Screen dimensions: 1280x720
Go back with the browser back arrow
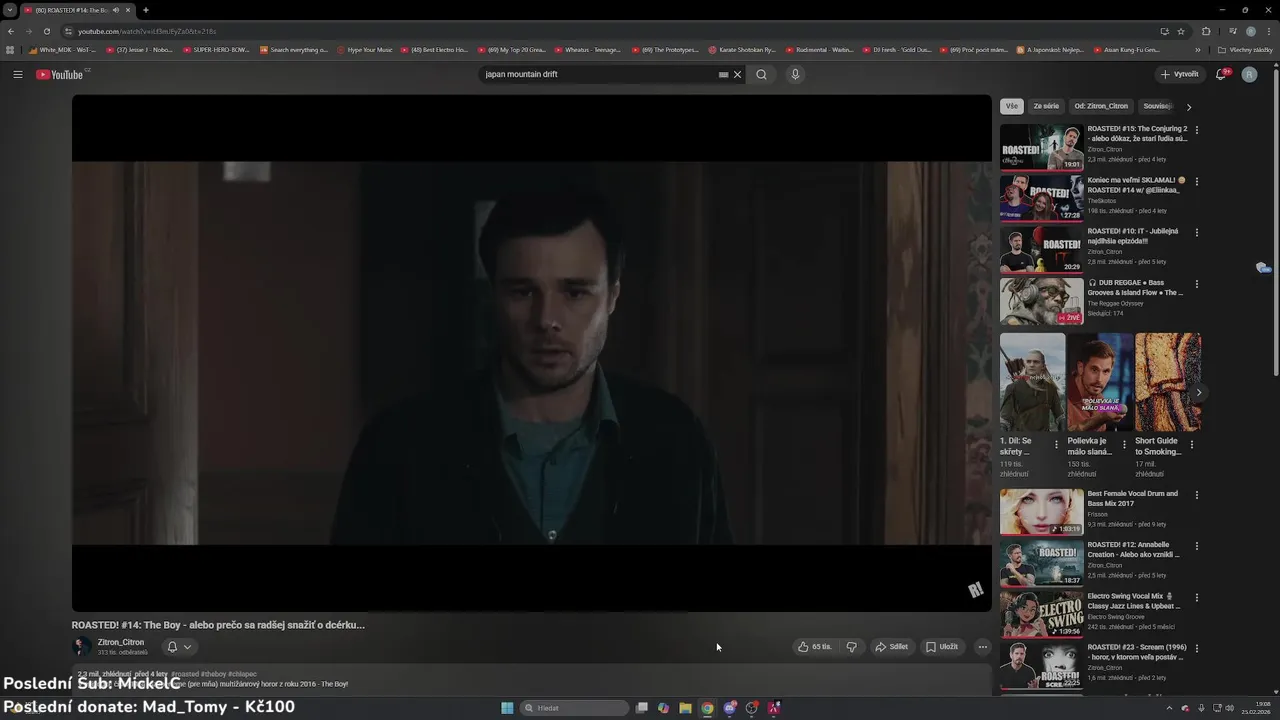[11, 31]
